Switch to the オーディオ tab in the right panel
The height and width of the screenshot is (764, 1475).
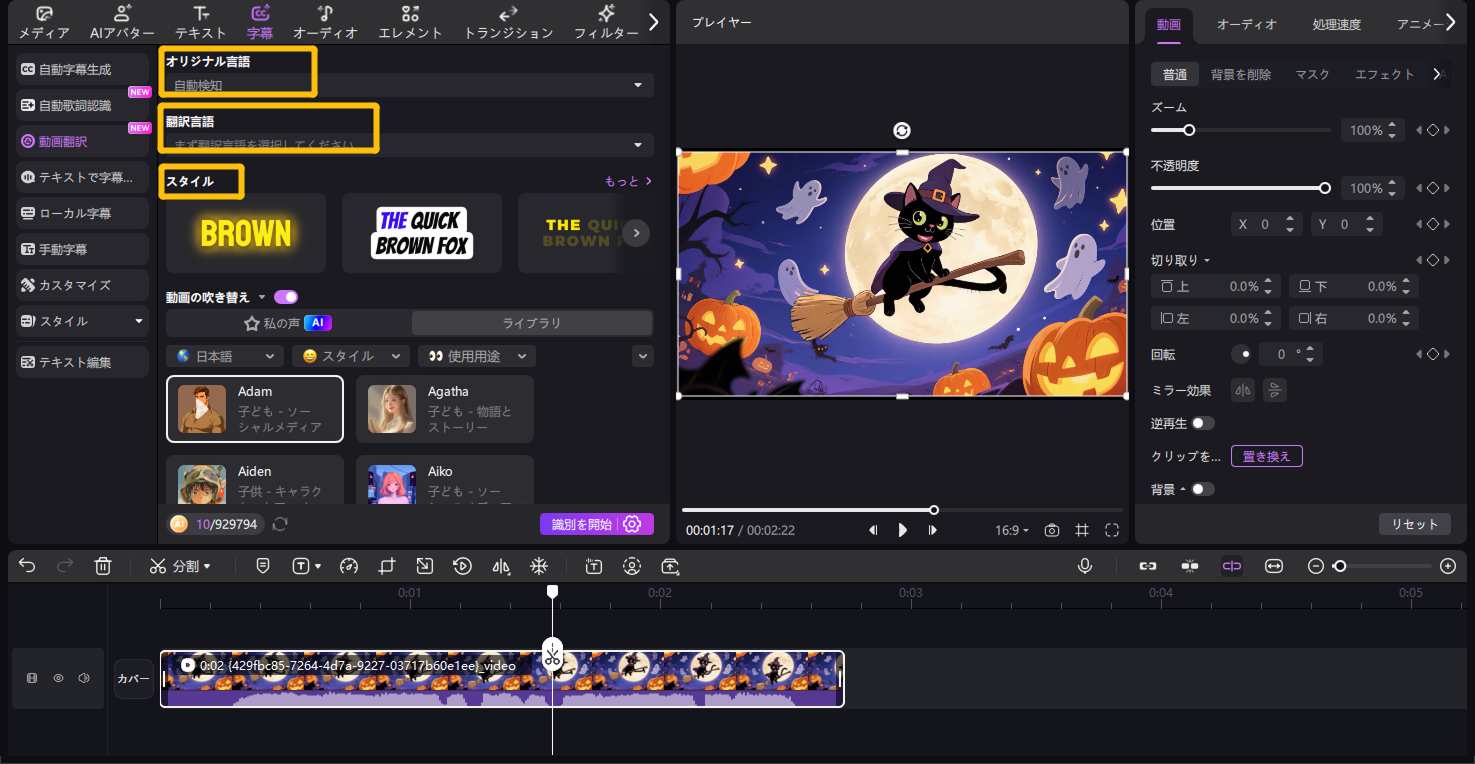[x=1246, y=24]
